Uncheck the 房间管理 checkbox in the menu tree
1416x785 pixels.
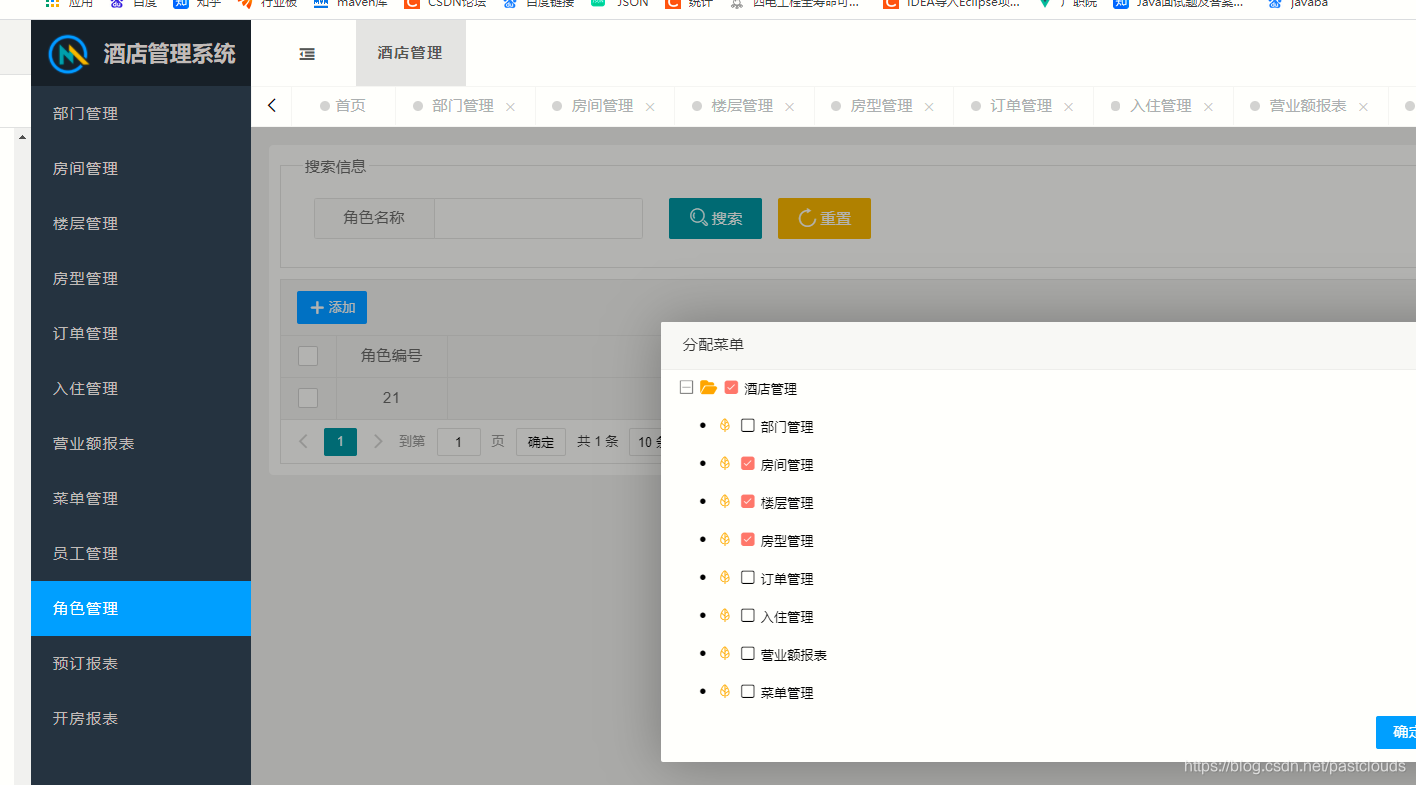point(746,463)
